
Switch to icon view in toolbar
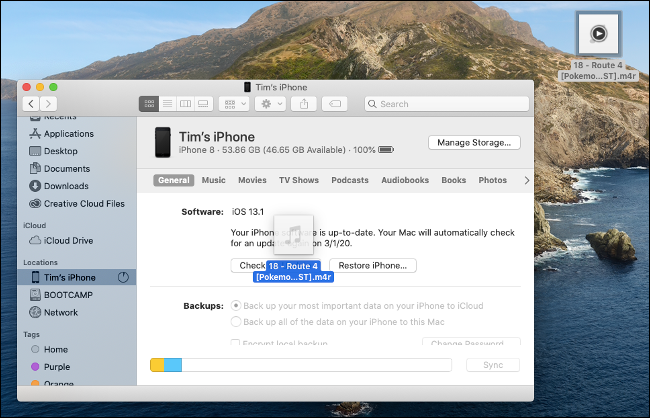tap(149, 103)
